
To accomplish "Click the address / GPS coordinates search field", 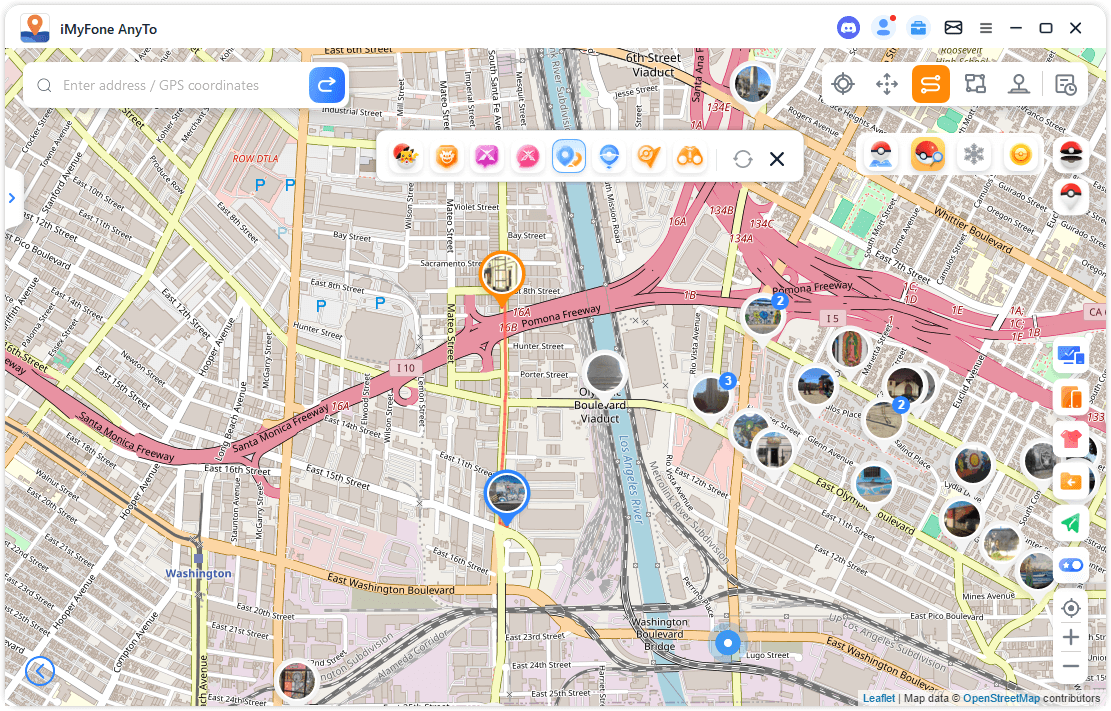I will (x=180, y=86).
